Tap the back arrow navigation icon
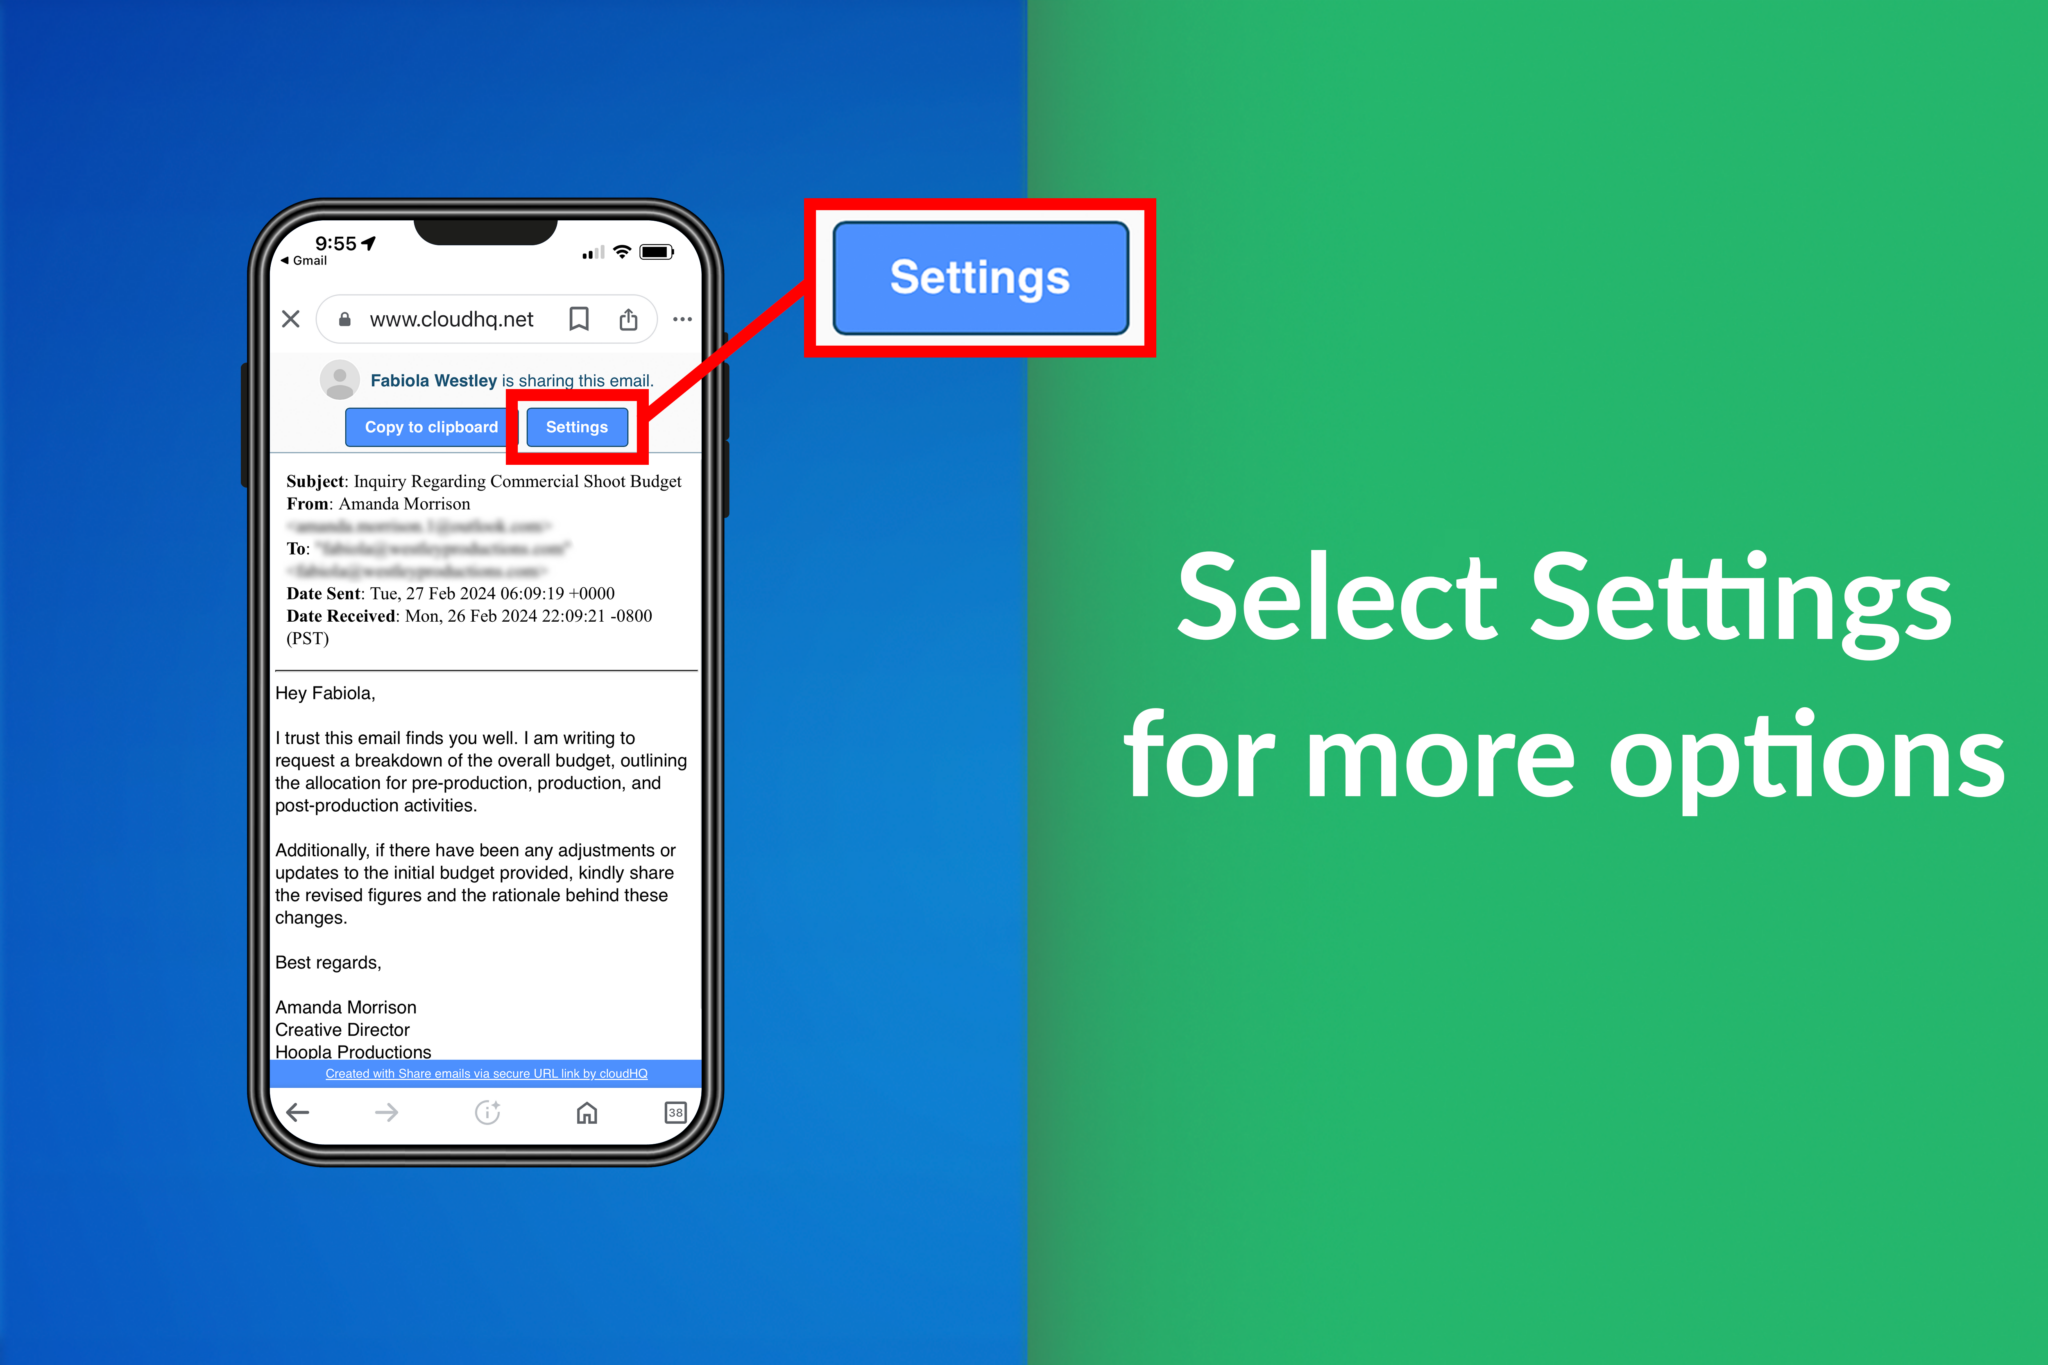 [x=298, y=1115]
